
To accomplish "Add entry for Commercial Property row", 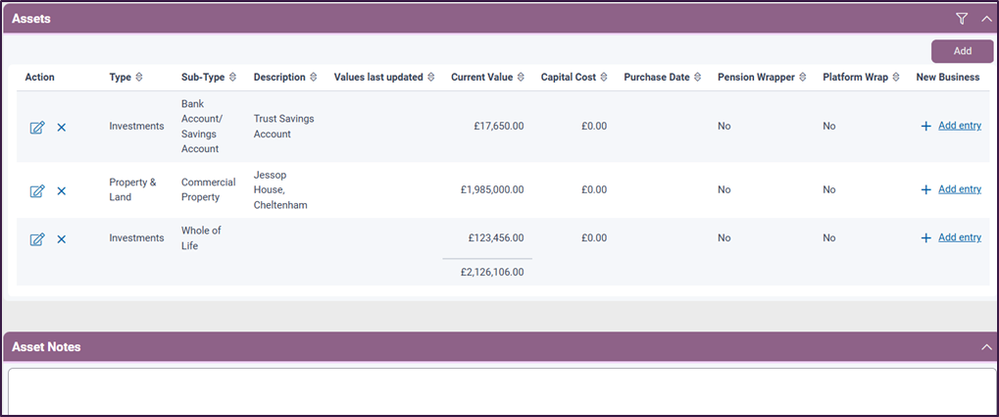I will click(x=959, y=190).
